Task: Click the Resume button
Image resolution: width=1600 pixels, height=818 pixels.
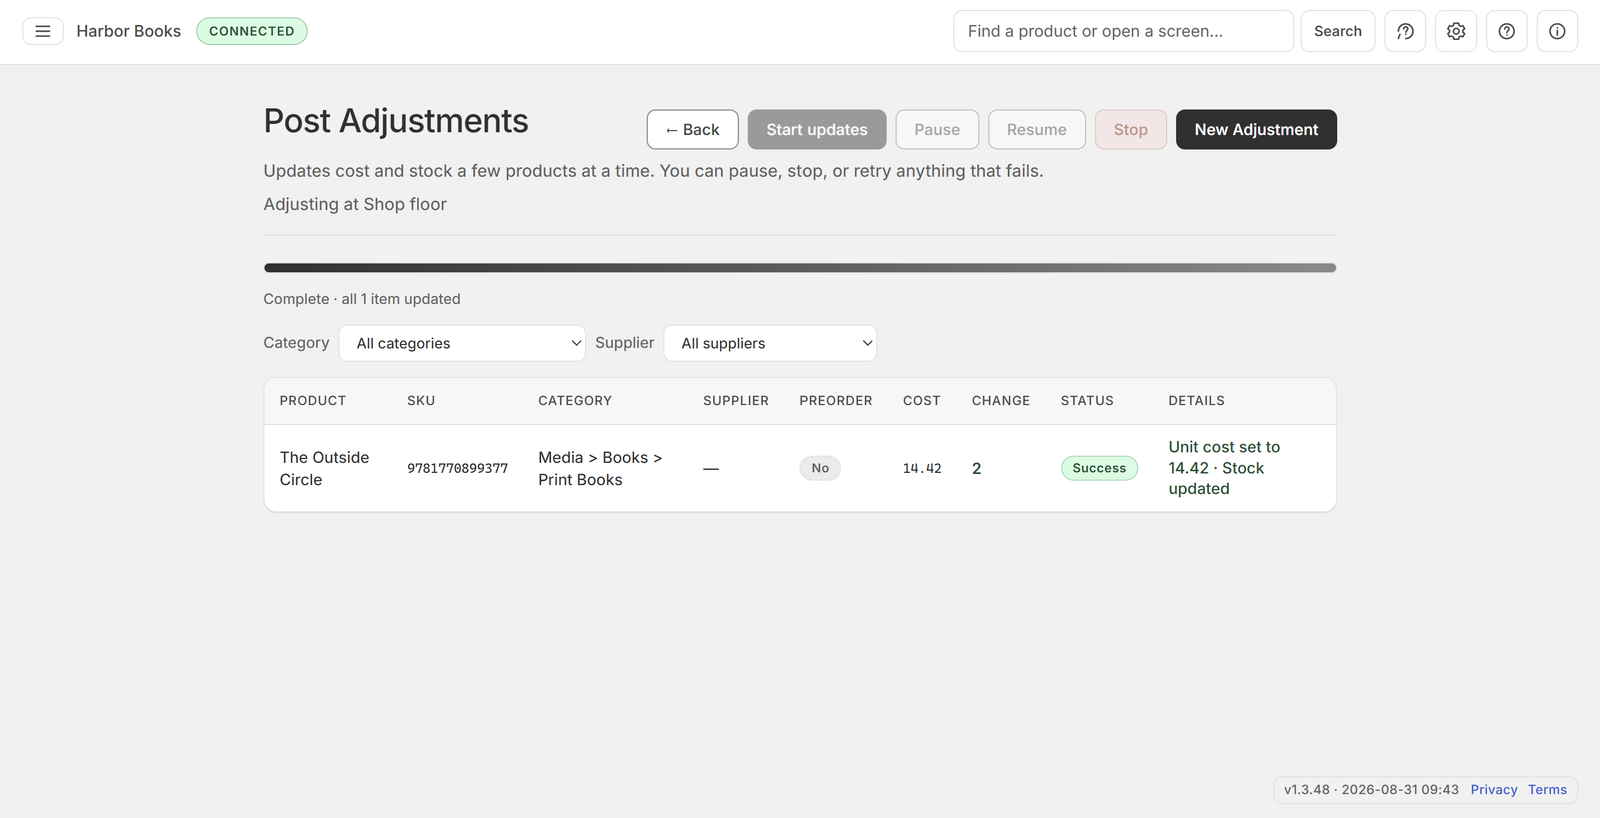Action: pos(1037,130)
